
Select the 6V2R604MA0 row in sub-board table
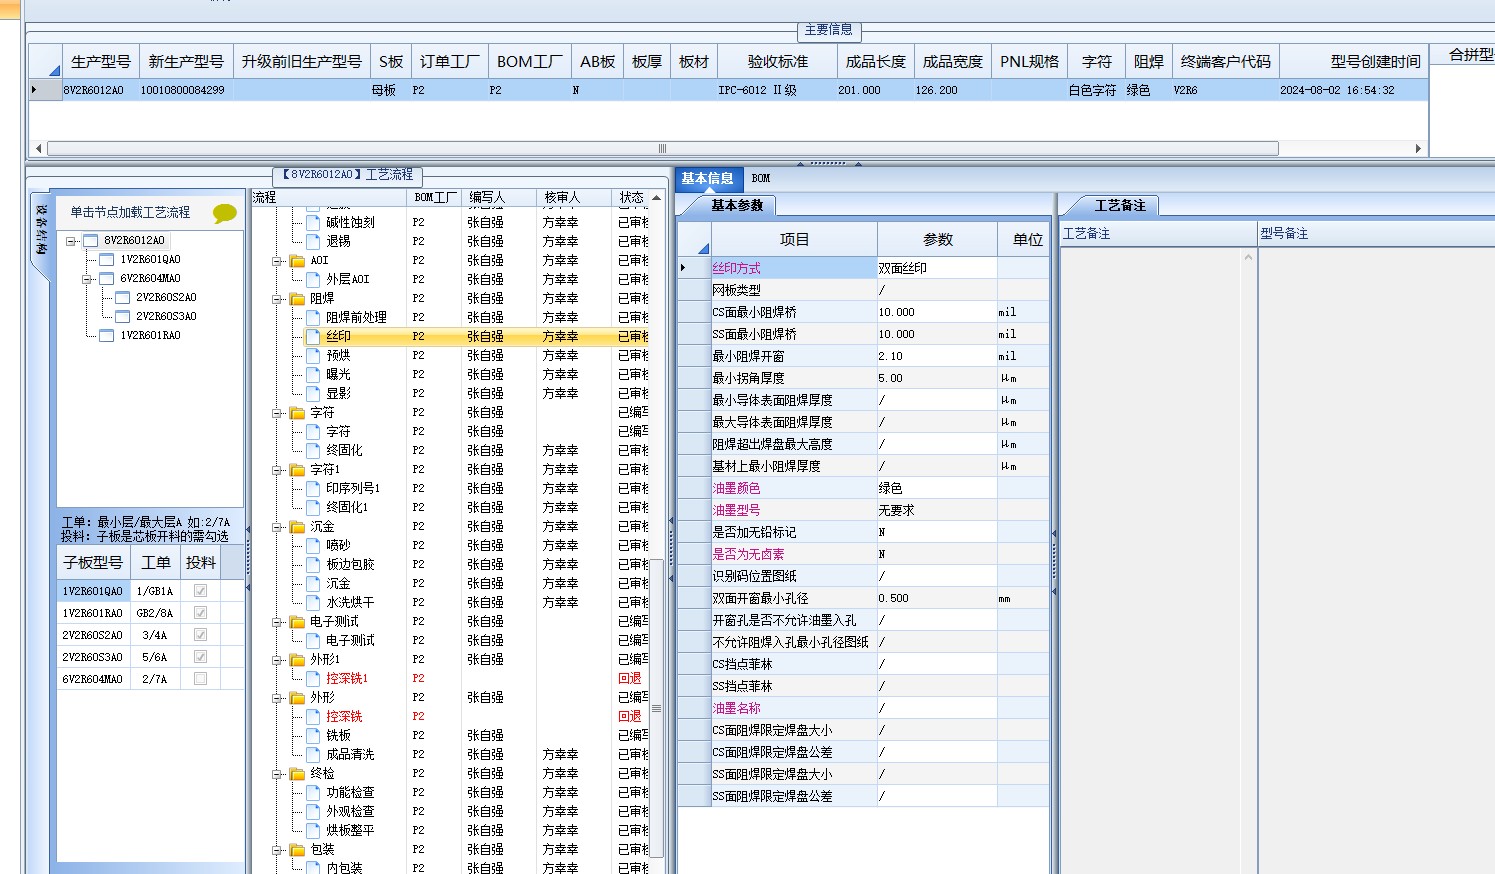pyautogui.click(x=151, y=679)
